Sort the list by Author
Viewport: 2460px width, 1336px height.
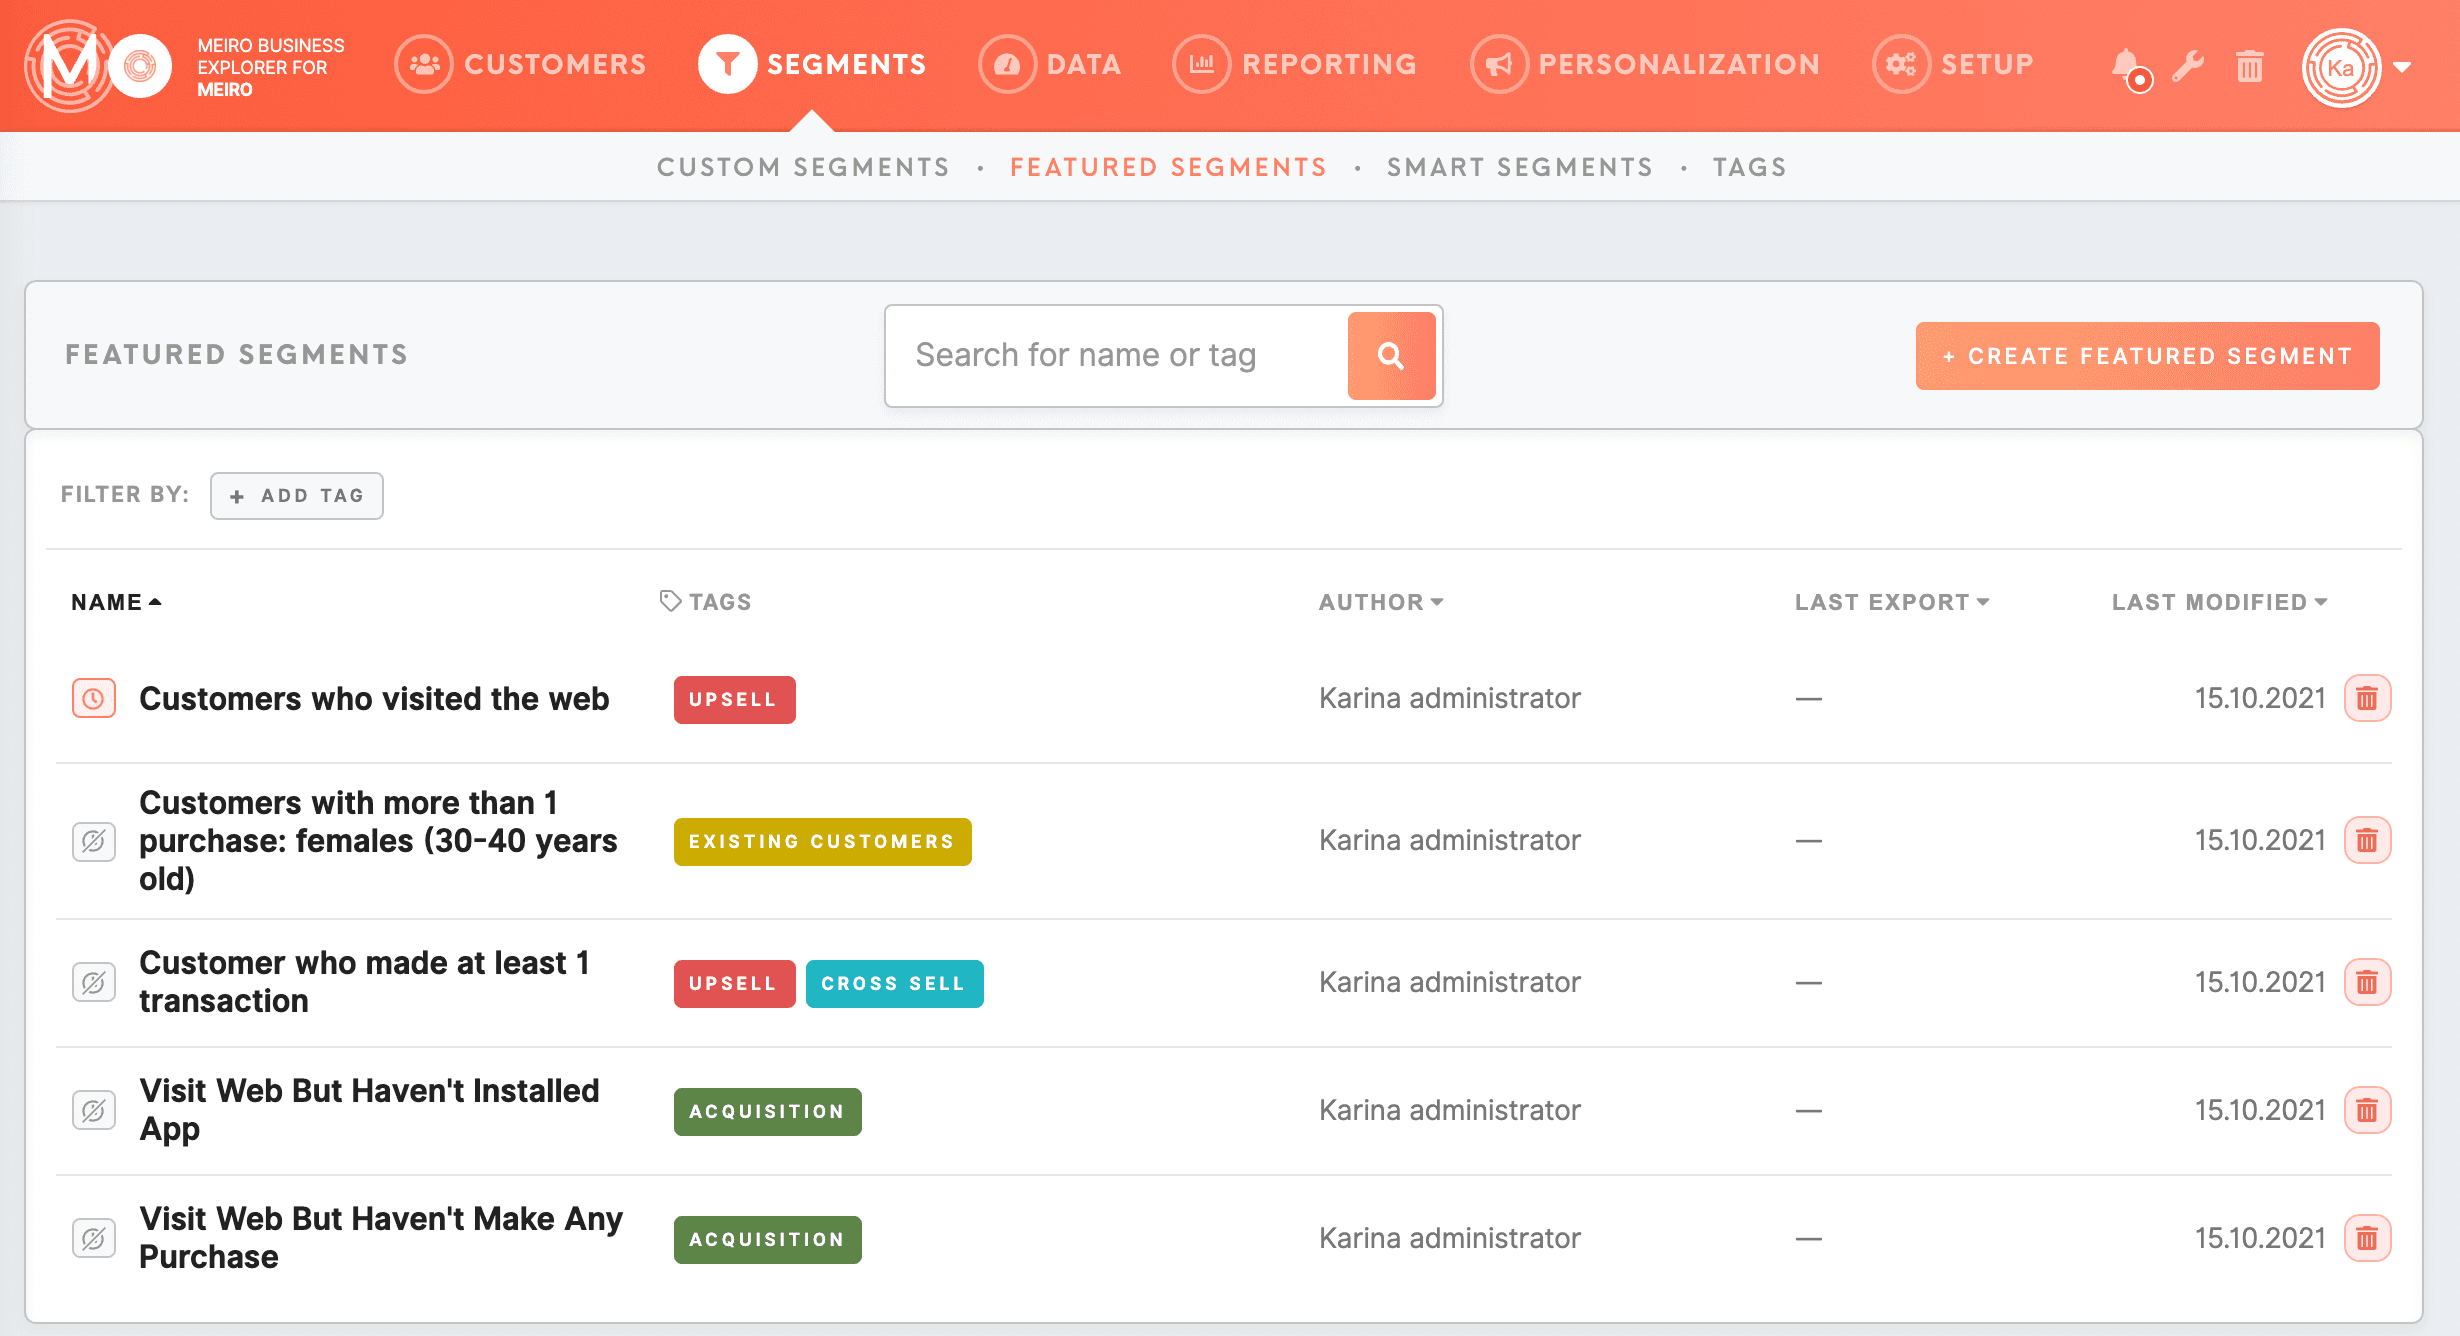(x=1381, y=601)
